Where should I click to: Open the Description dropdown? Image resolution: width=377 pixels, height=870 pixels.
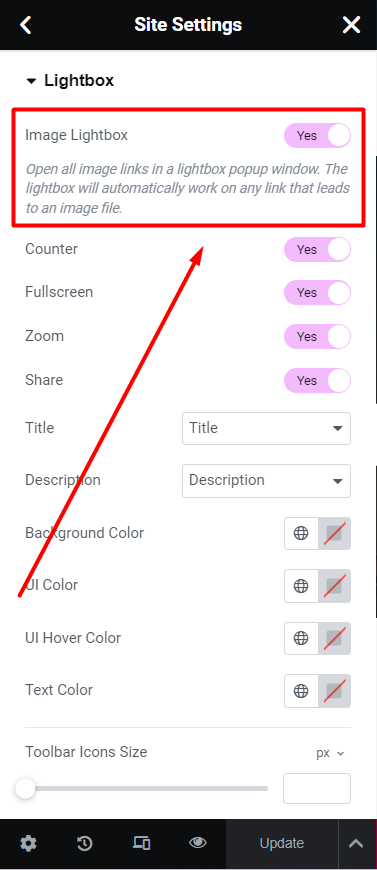pyautogui.click(x=267, y=480)
